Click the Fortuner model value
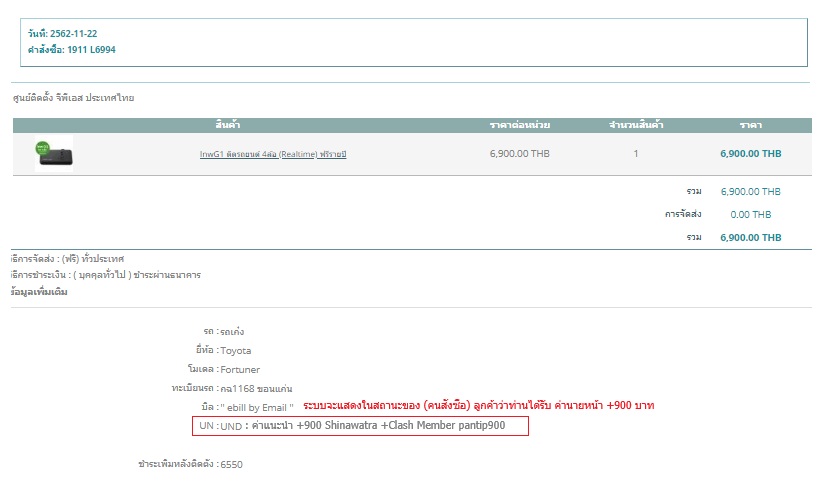Image resolution: width=818 pixels, height=486 pixels. pos(240,369)
